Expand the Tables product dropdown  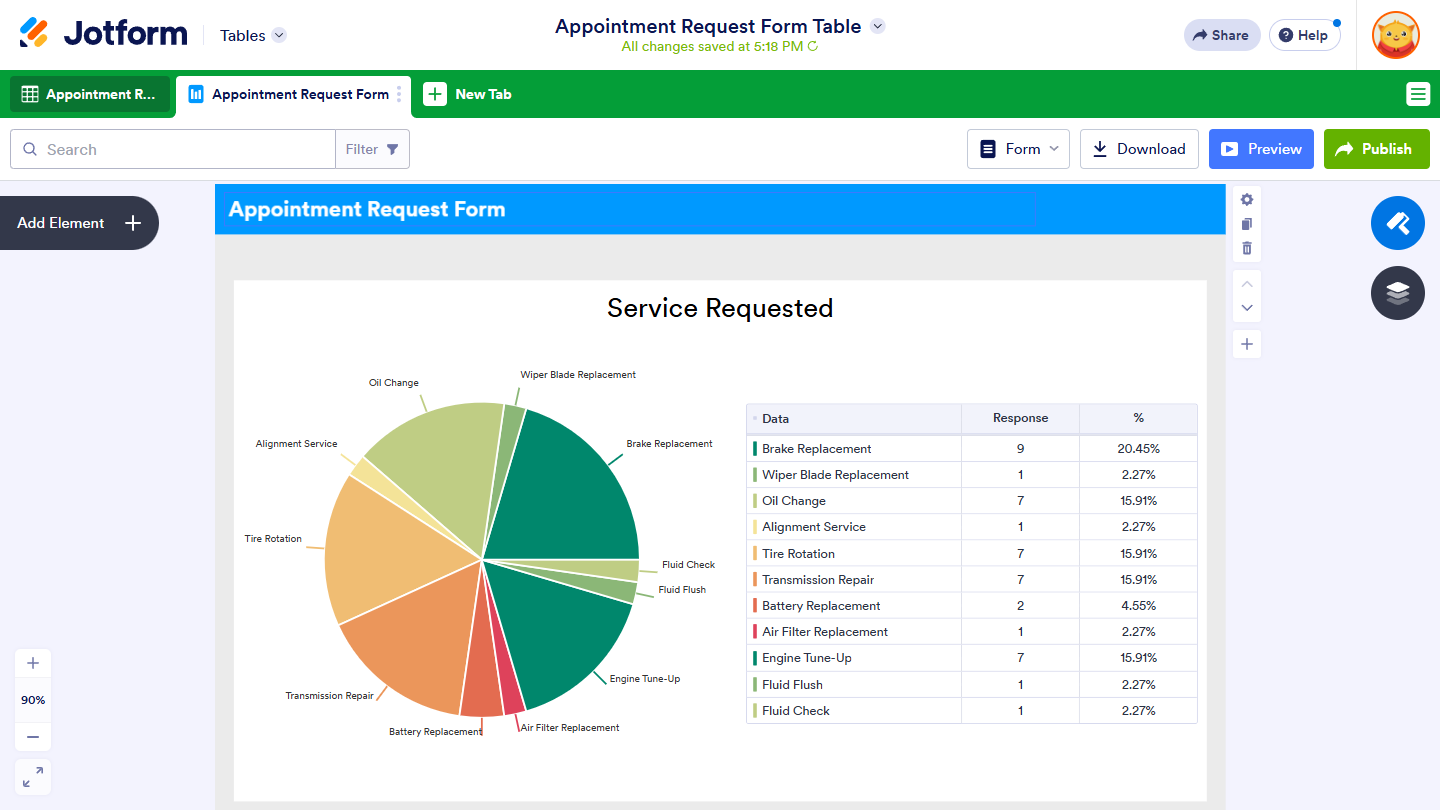(x=279, y=35)
